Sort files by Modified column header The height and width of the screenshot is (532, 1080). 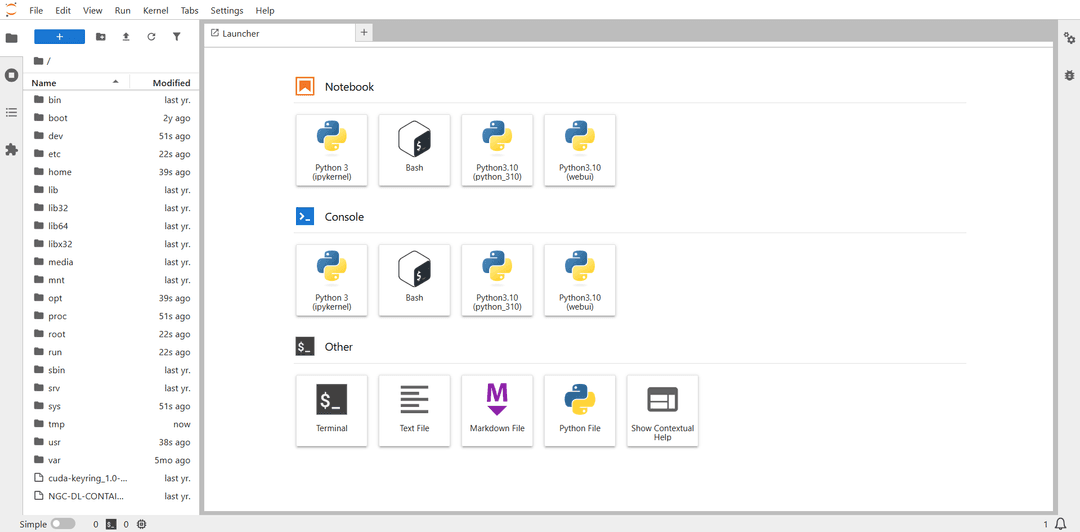click(163, 83)
